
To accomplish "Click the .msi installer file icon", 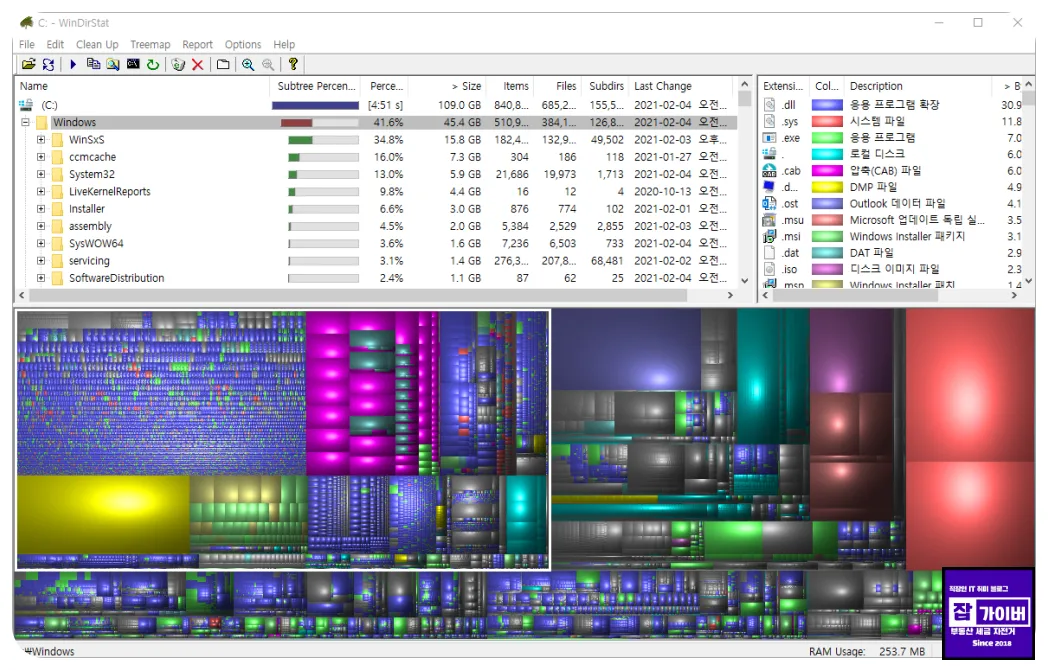I will pyautogui.click(x=770, y=236).
